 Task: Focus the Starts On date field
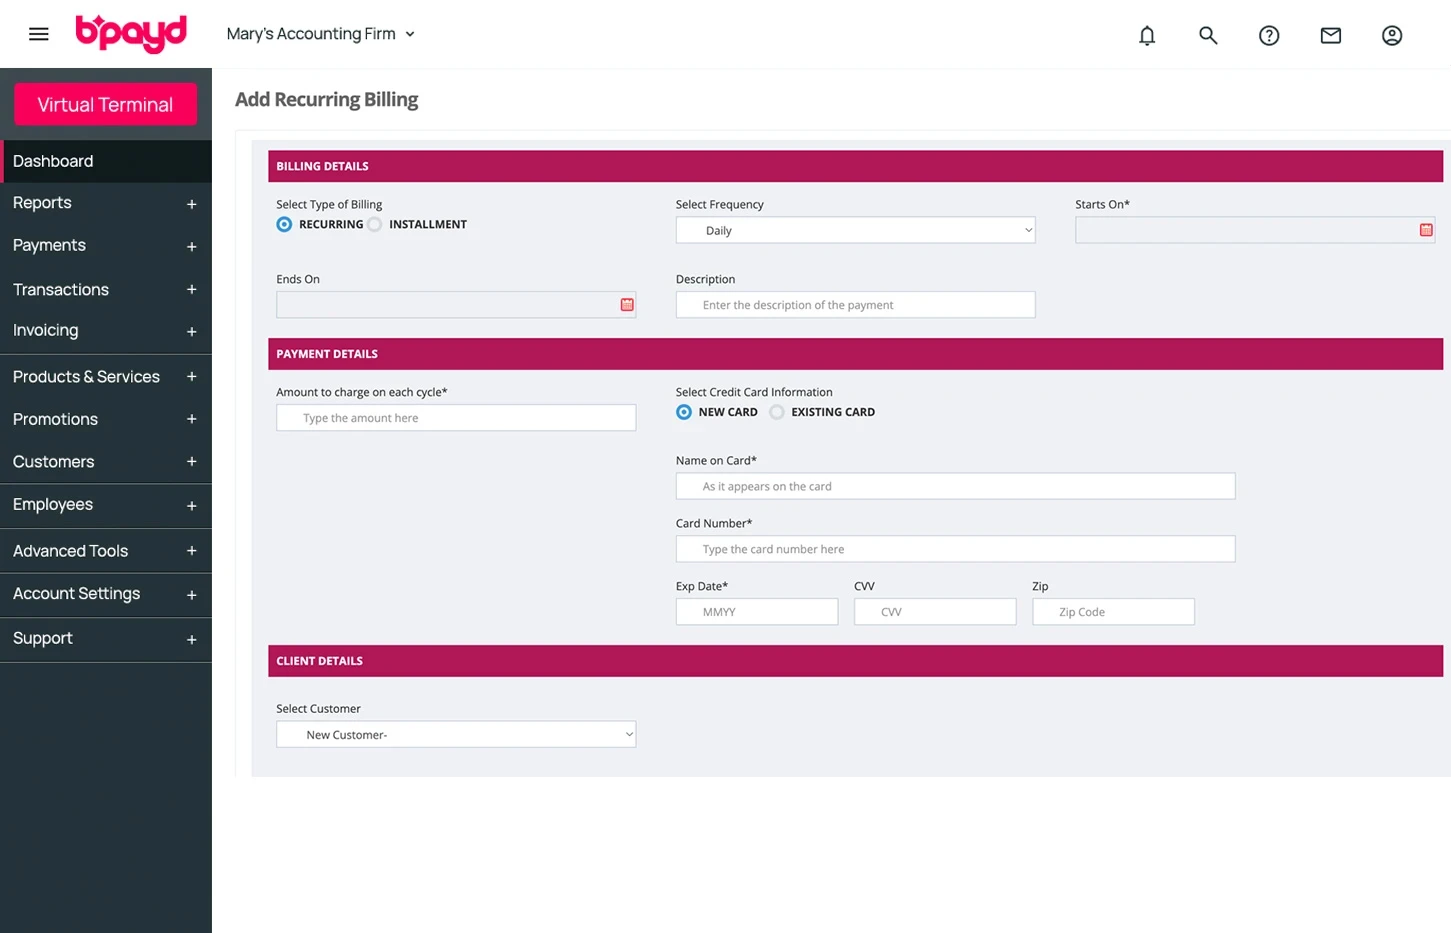tap(1255, 230)
